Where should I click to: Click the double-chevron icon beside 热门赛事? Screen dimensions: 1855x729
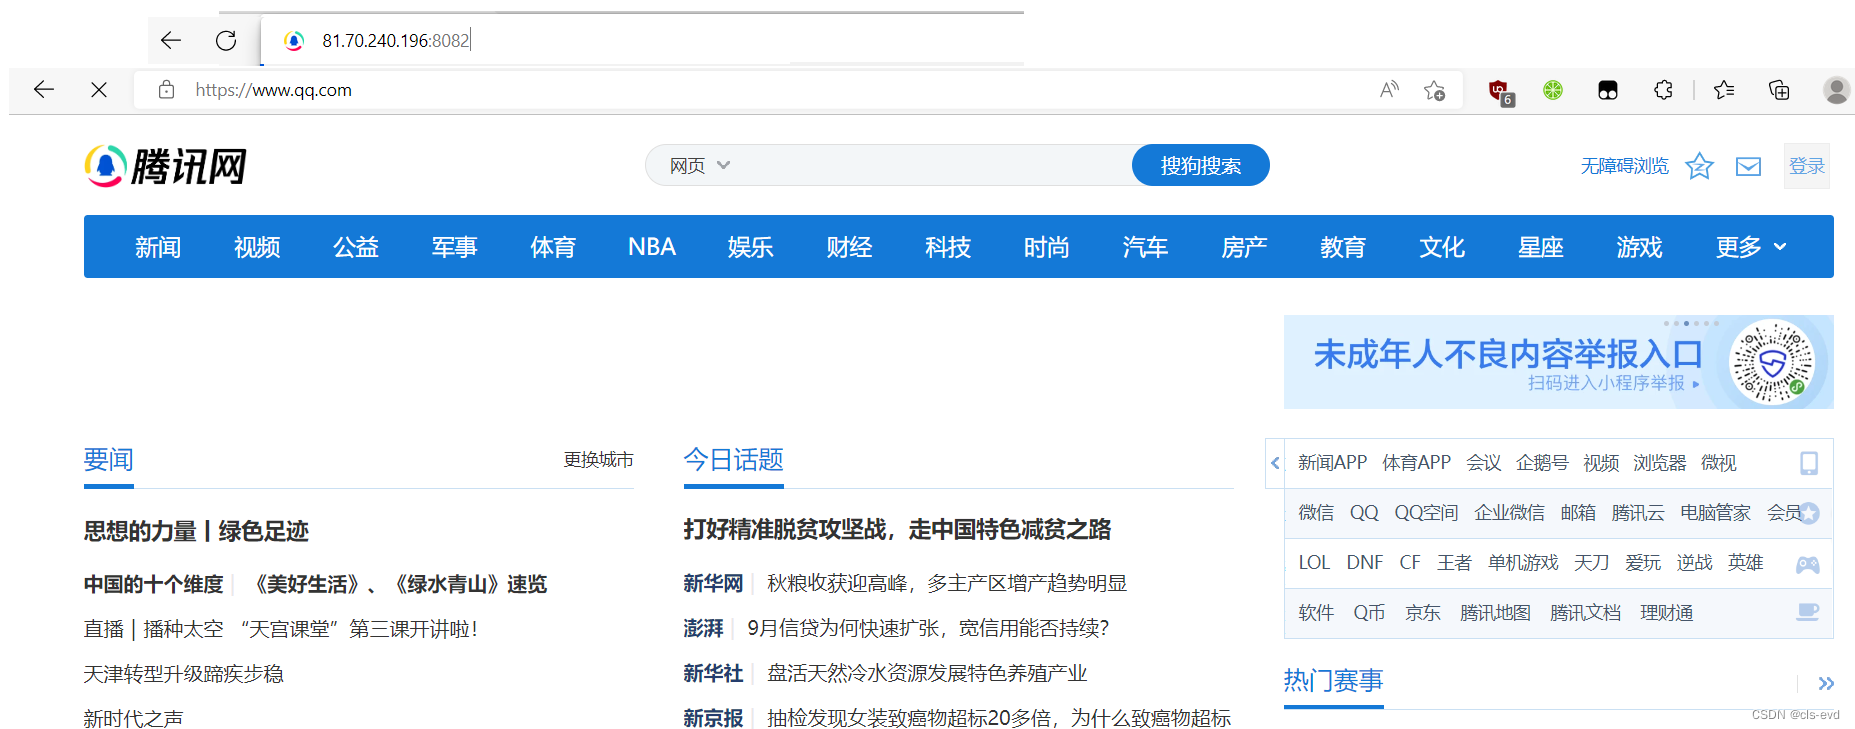(1826, 684)
